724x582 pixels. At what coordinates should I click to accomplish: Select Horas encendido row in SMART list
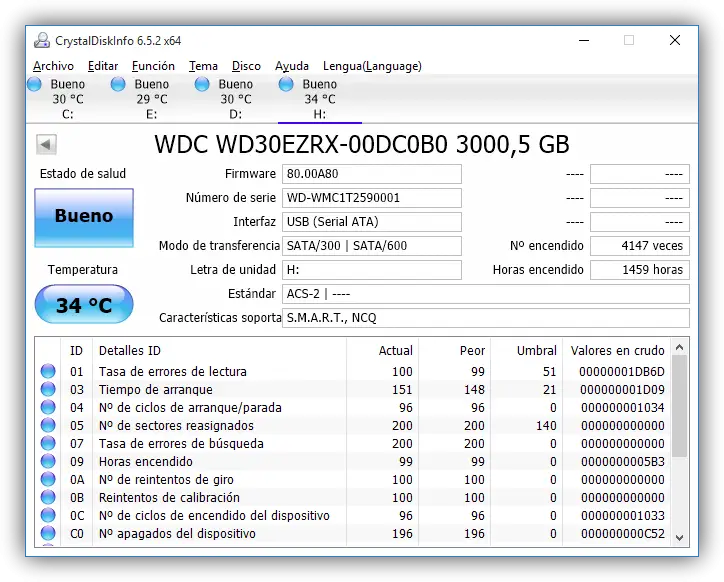(353, 461)
